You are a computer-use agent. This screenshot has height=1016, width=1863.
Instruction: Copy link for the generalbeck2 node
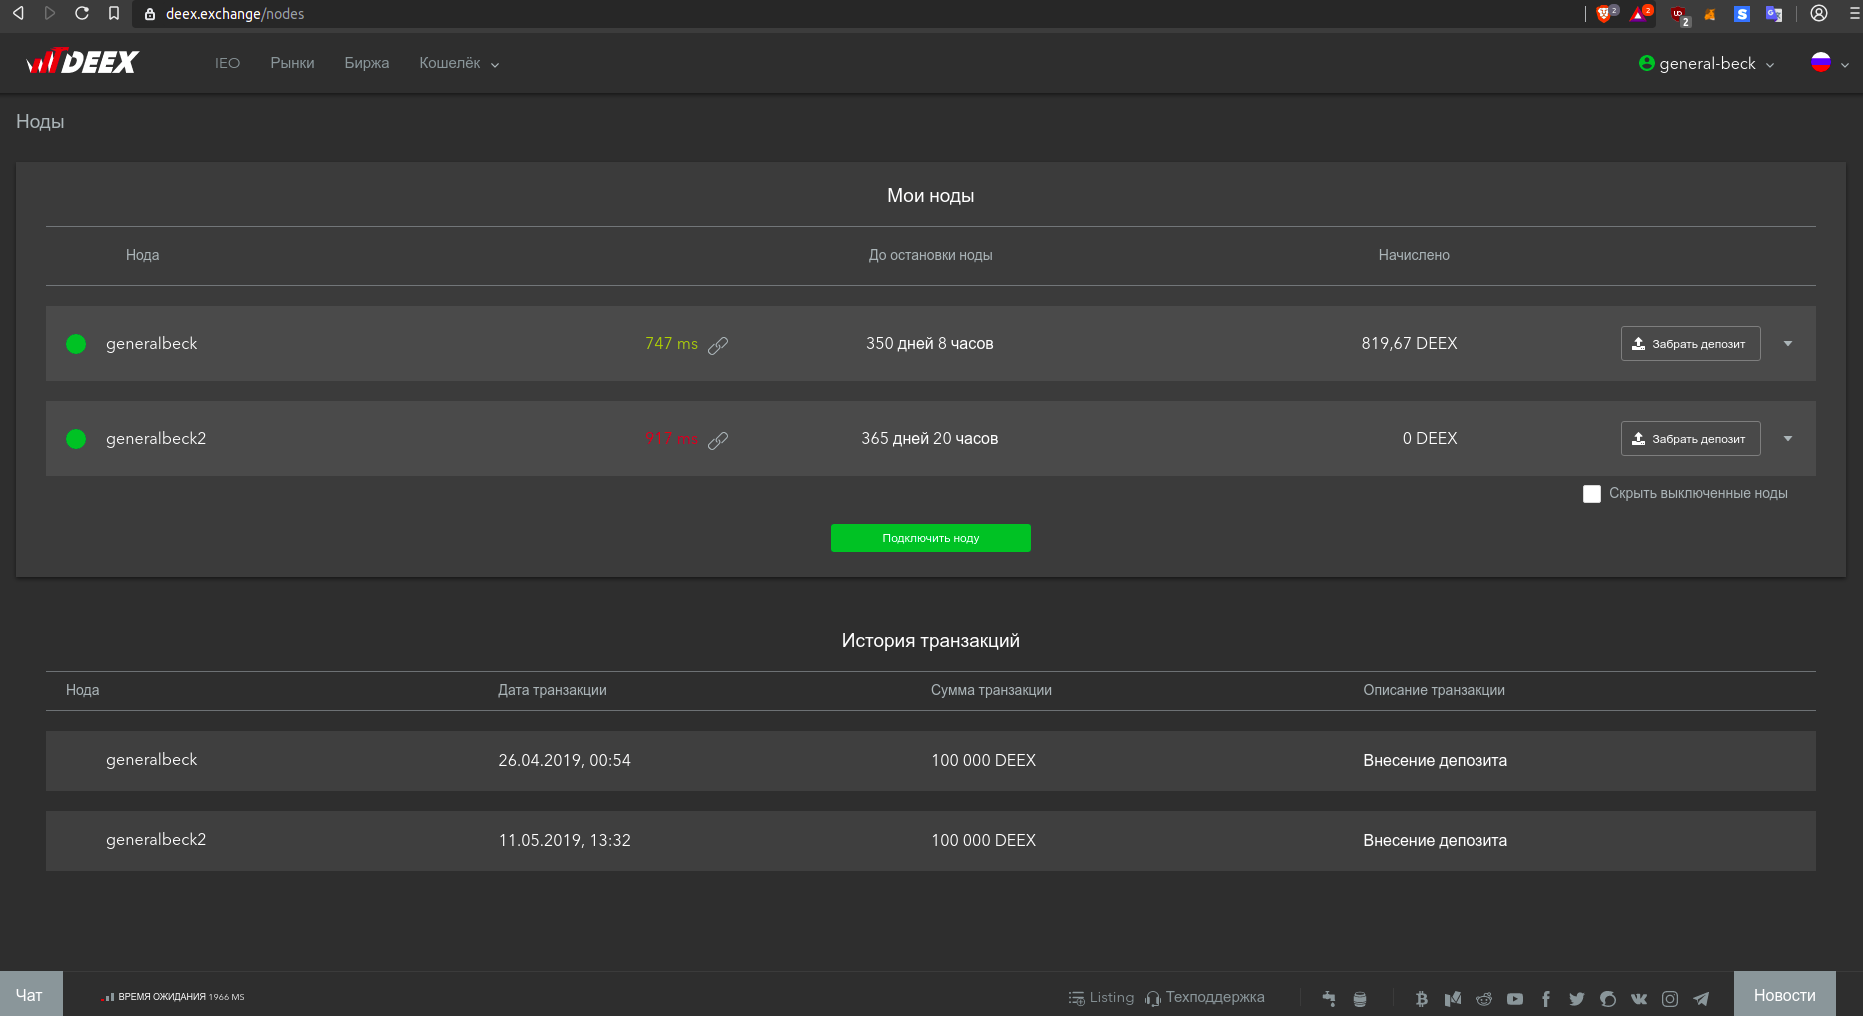[718, 440]
